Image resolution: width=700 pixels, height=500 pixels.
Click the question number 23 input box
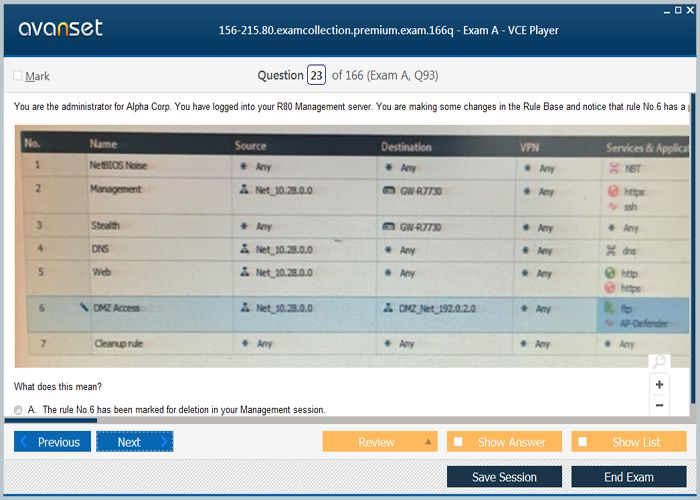point(316,76)
